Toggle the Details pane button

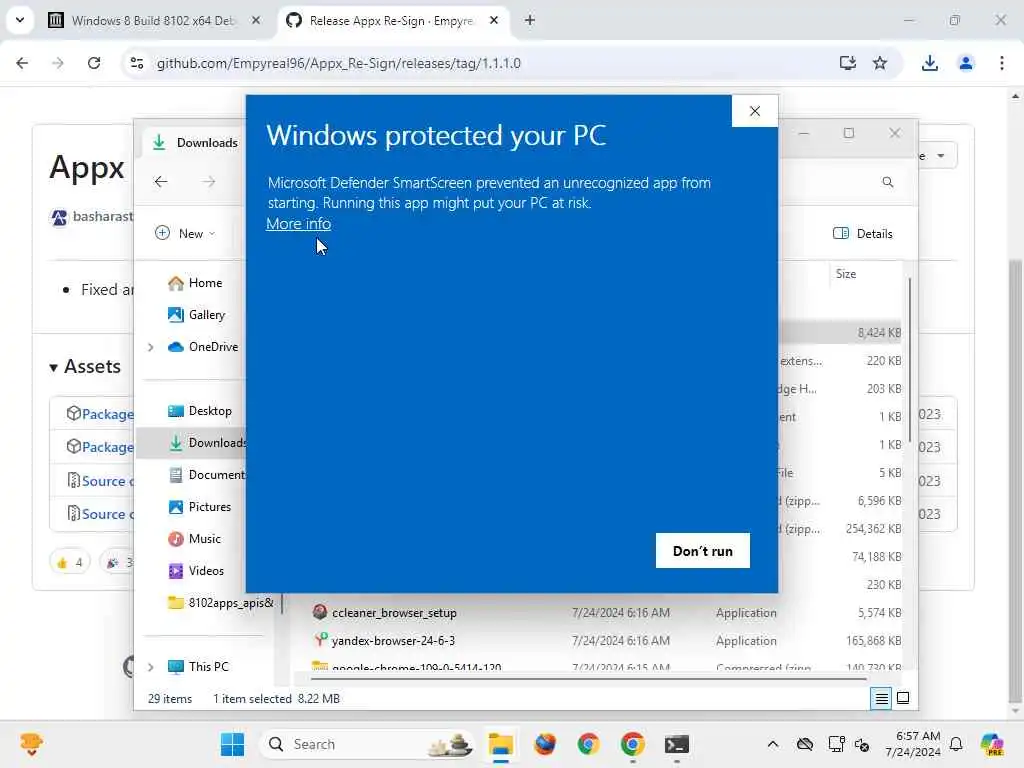[863, 233]
